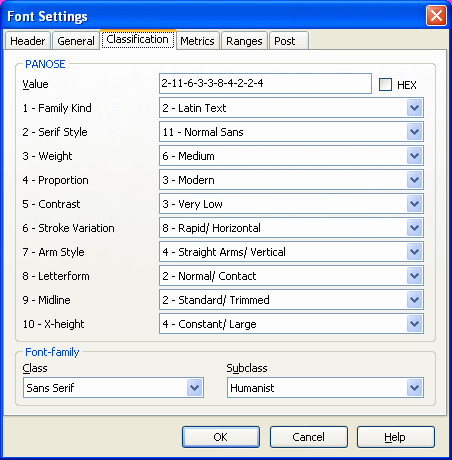Open the Weight dropdown arrow
Screen dimensions: 452x460
click(x=414, y=156)
